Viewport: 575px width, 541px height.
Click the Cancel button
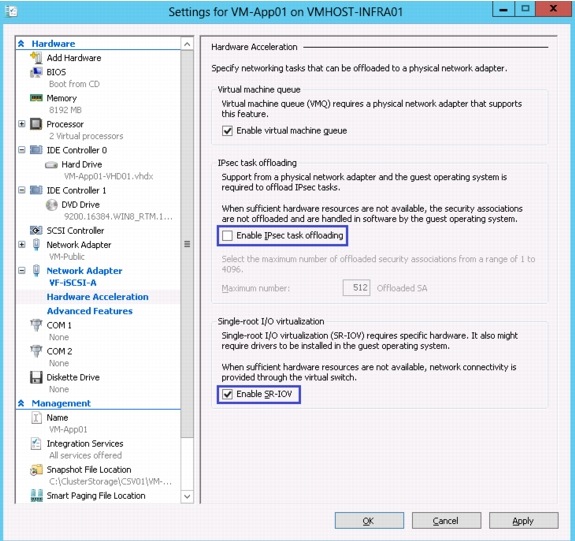coord(446,521)
